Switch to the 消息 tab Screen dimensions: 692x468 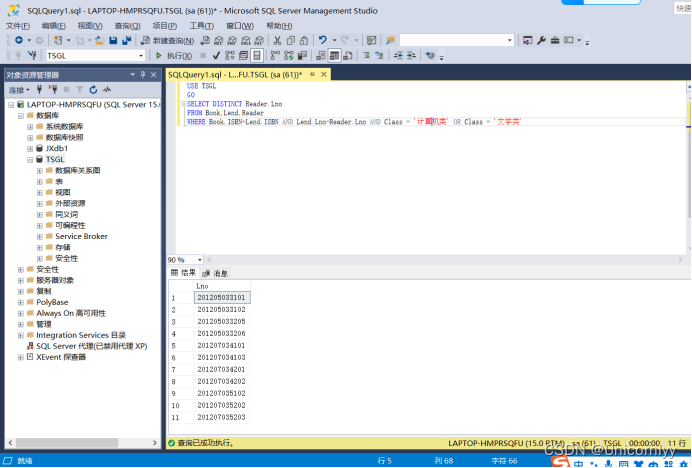coord(214,273)
